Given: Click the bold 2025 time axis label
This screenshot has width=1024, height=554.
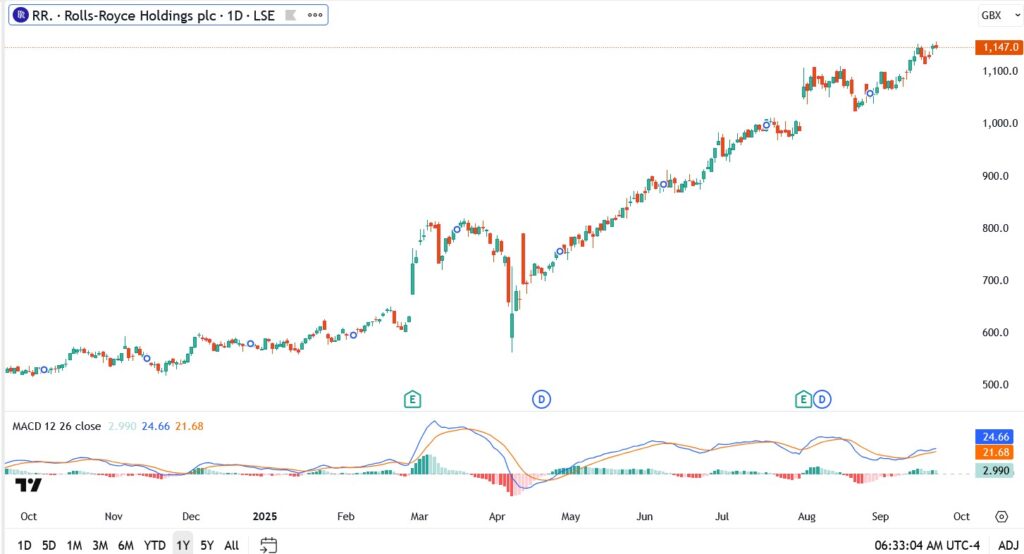Looking at the screenshot, I should (264, 516).
